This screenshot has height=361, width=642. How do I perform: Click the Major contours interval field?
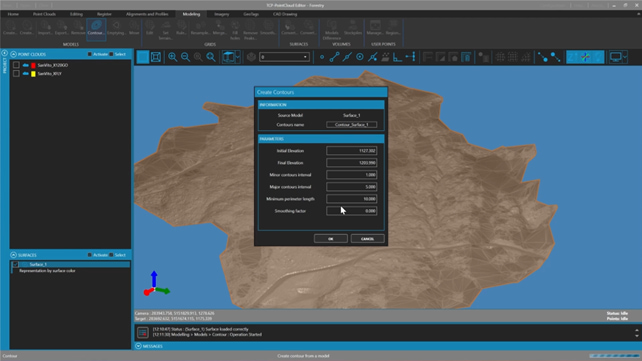(x=351, y=187)
